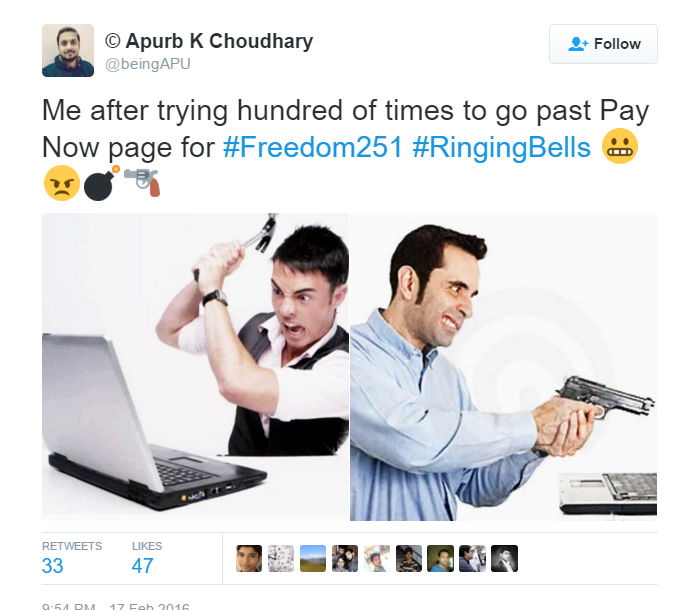Click the landscape liker avatar
This screenshot has width=689, height=610.
coord(313,559)
